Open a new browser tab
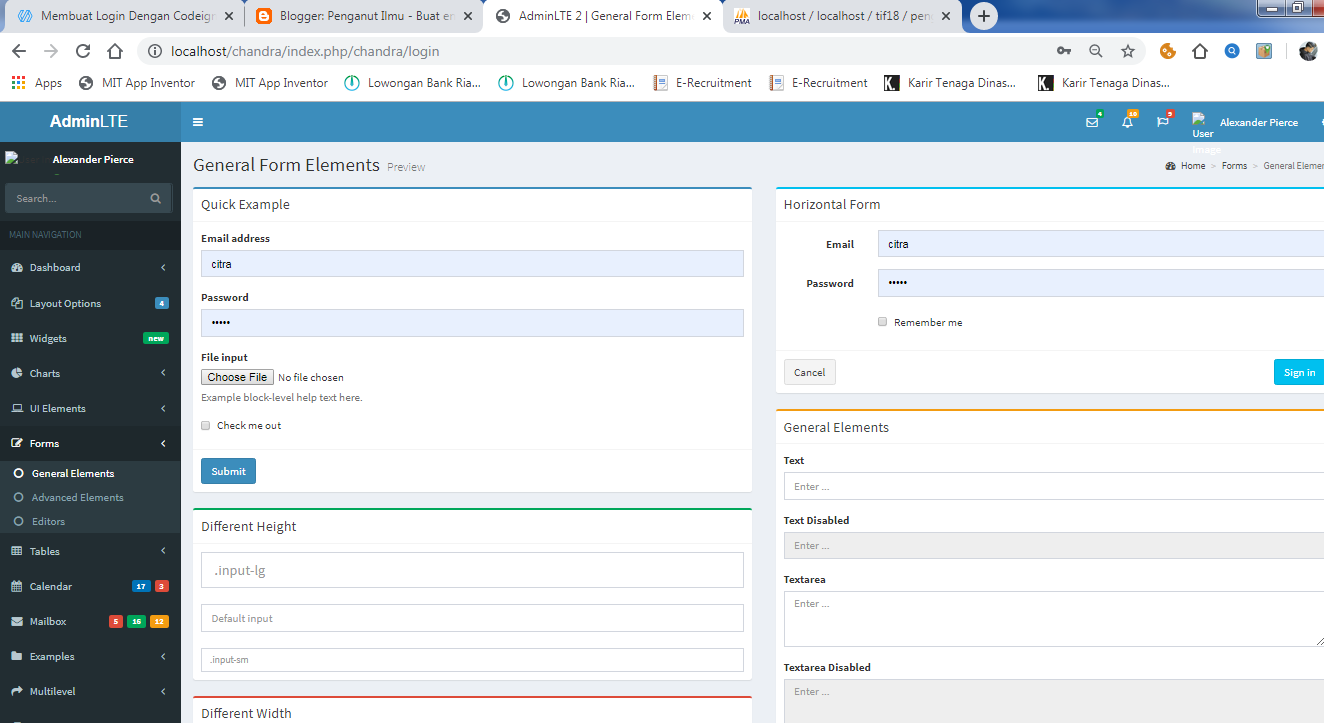The height and width of the screenshot is (723, 1324). point(984,16)
